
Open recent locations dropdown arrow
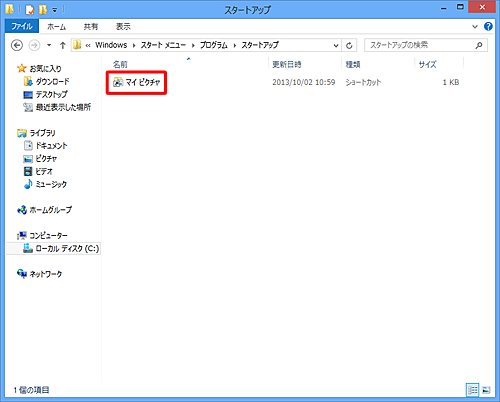pos(49,45)
